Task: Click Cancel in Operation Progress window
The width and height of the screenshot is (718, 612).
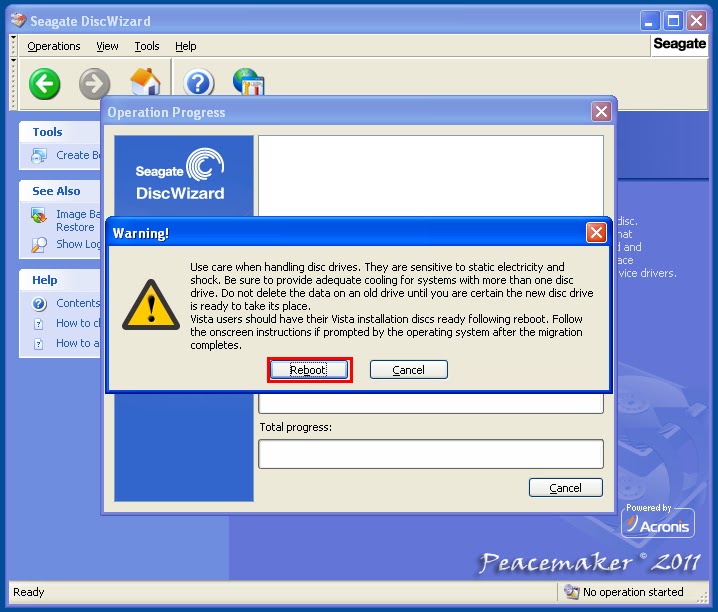Action: 566,488
